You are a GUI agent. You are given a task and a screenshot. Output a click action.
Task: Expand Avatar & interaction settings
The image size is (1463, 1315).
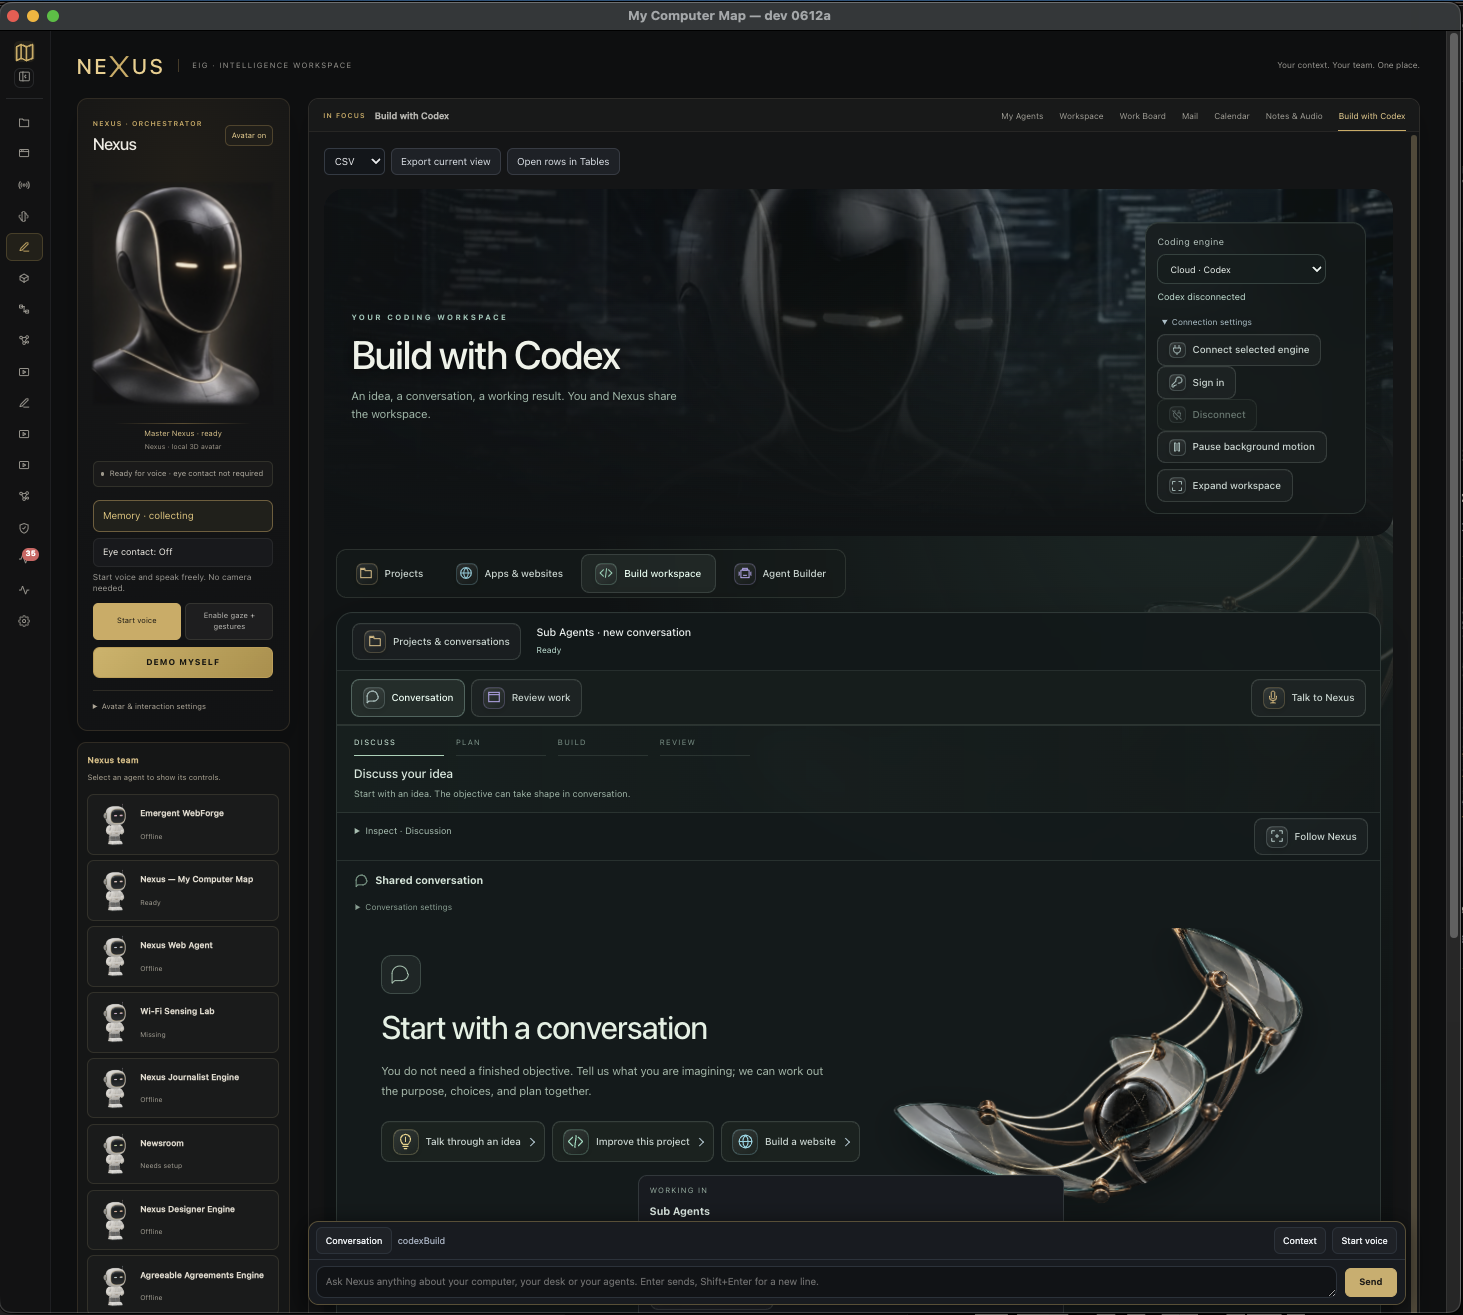[x=149, y=707]
